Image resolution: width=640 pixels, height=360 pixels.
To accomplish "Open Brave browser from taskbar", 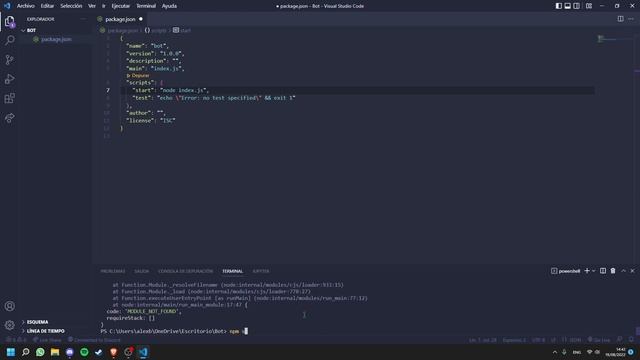I will (x=113, y=352).
